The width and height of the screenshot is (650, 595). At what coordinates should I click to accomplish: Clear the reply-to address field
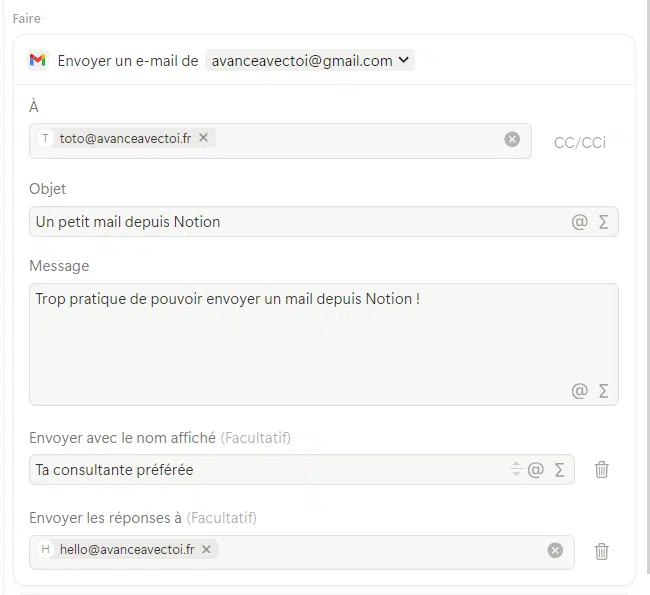coord(555,550)
